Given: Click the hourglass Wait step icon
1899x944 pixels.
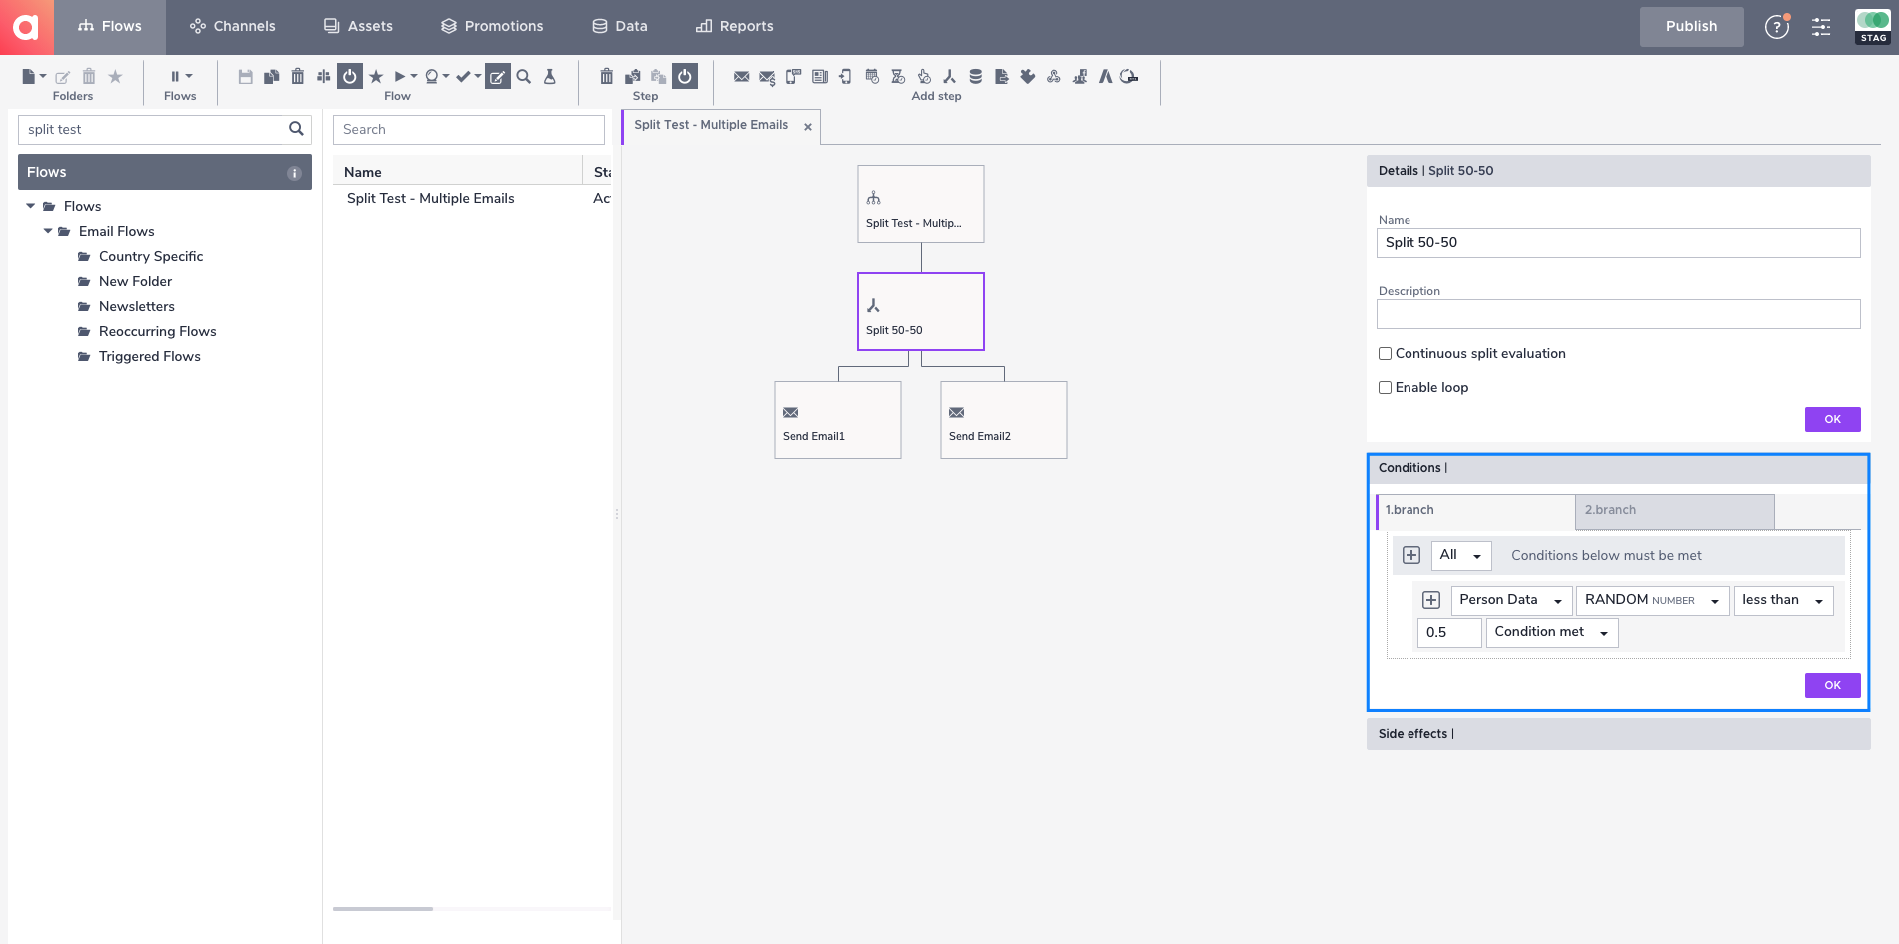Looking at the screenshot, I should [896, 76].
